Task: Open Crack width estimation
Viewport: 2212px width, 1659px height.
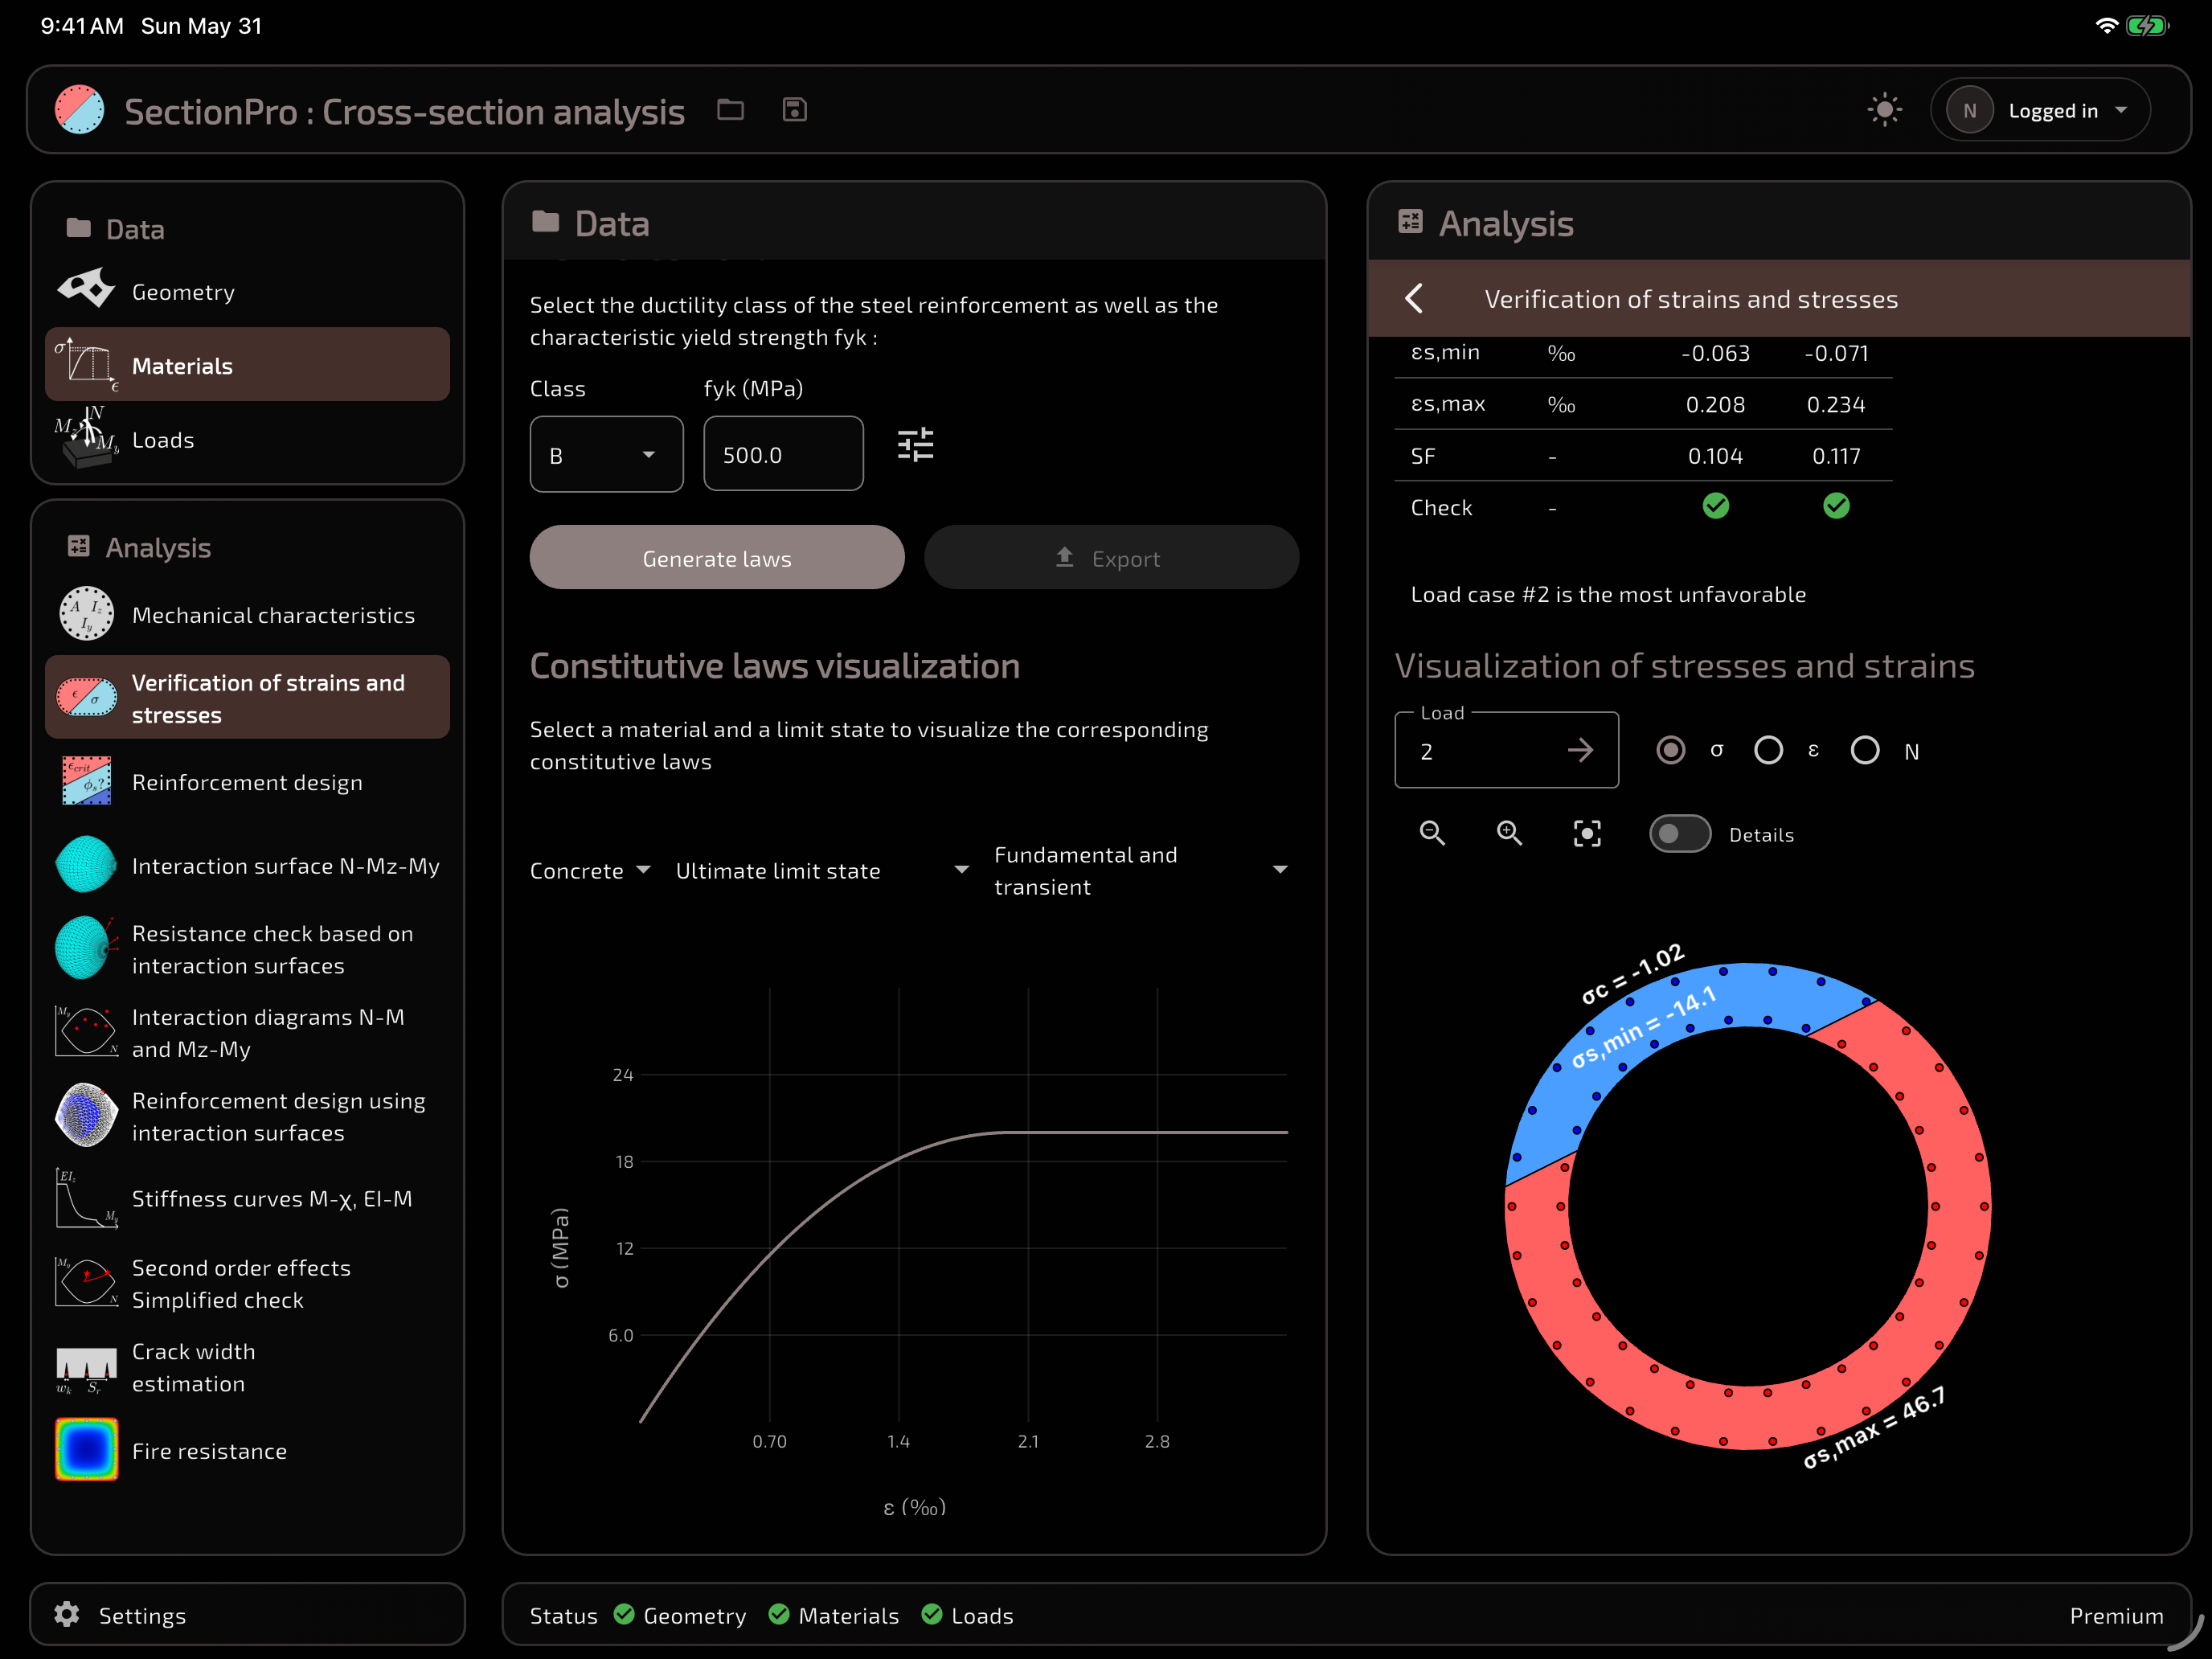Action: (x=247, y=1367)
